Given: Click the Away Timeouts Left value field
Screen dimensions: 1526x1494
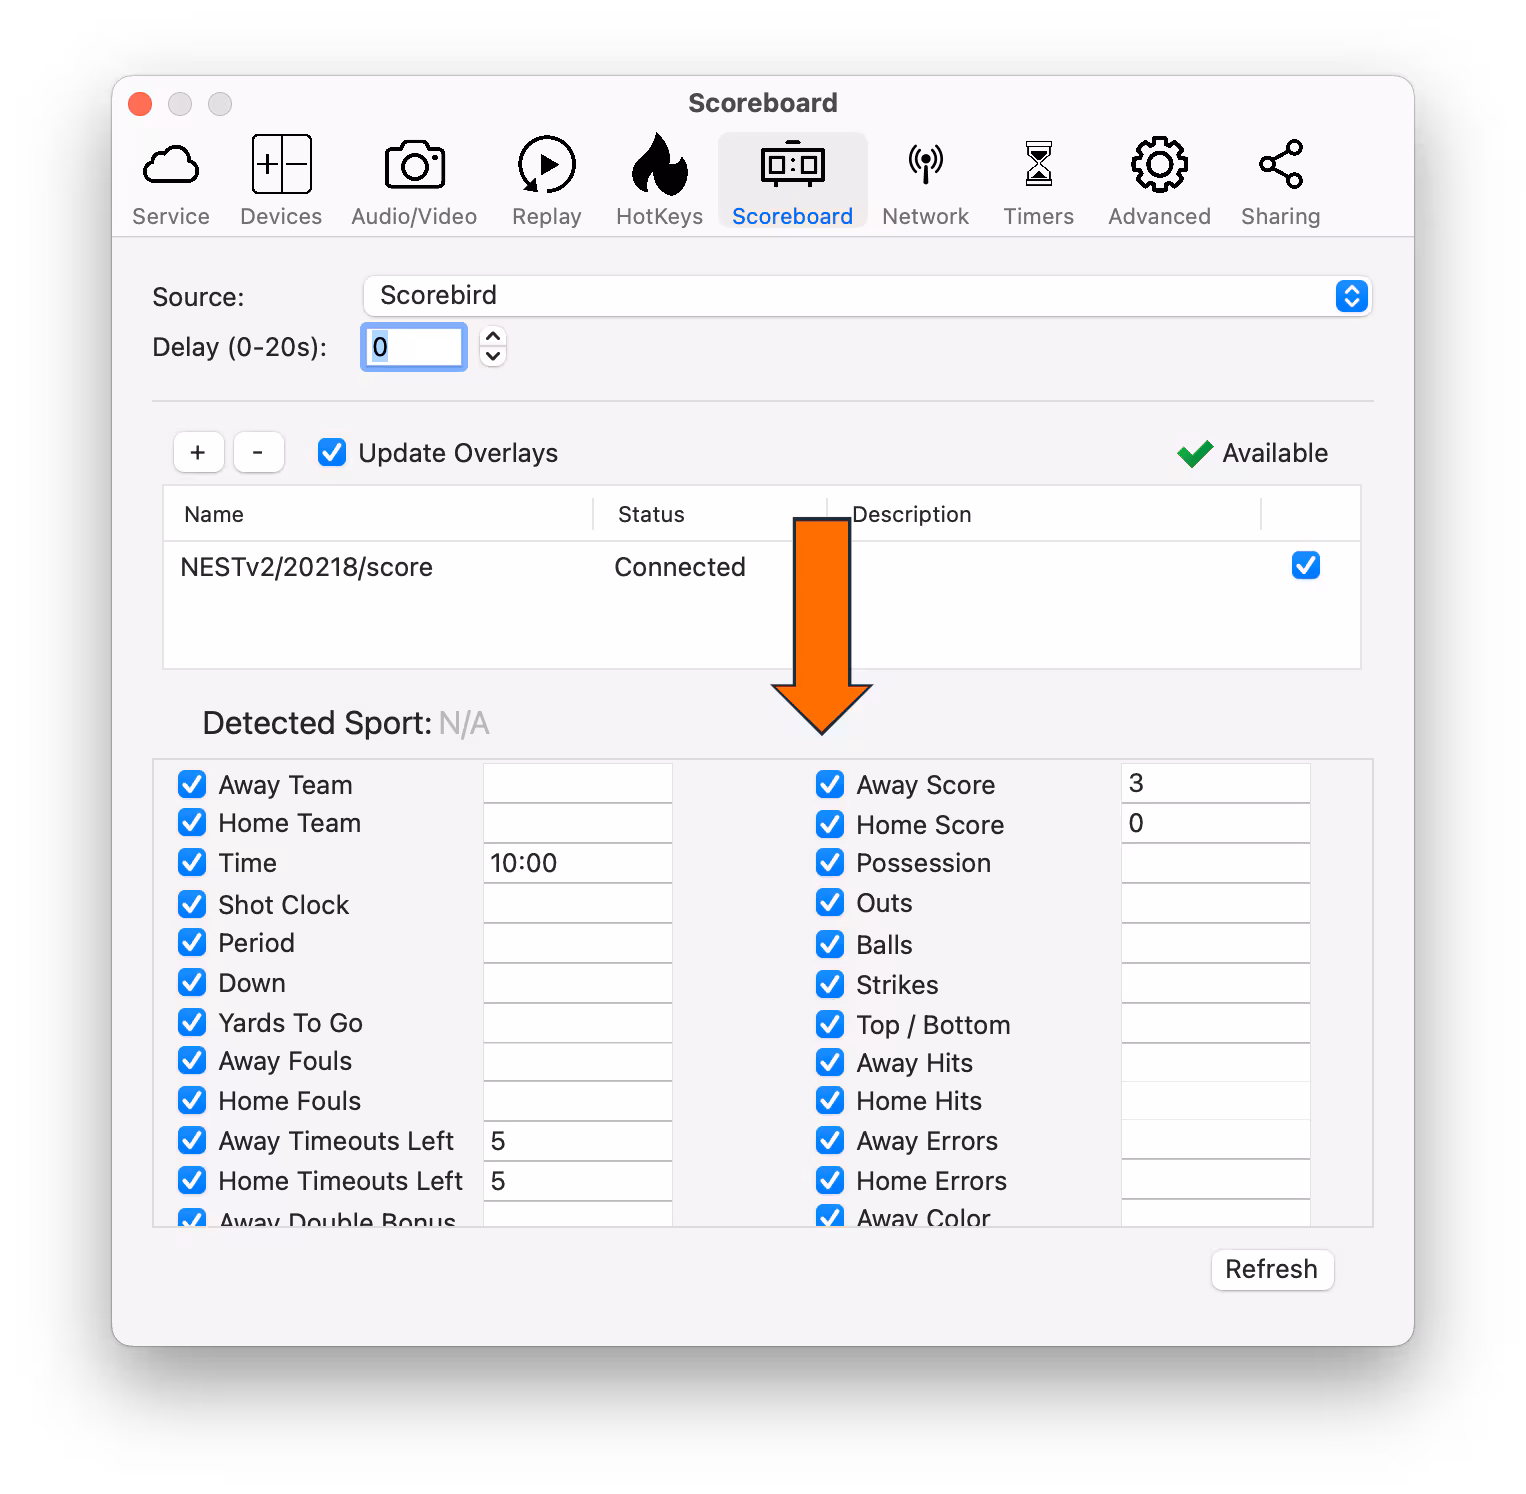Looking at the screenshot, I should point(578,1141).
